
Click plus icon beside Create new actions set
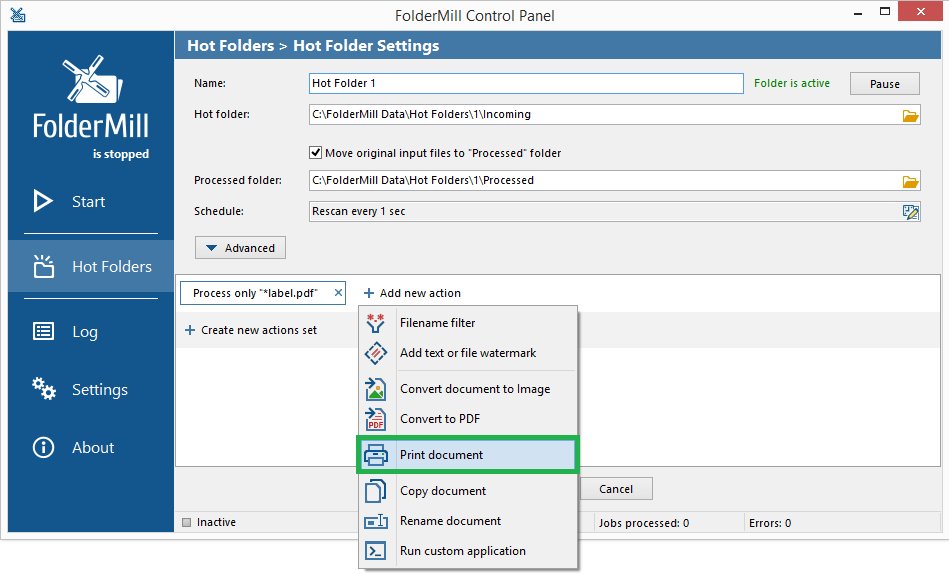190,330
